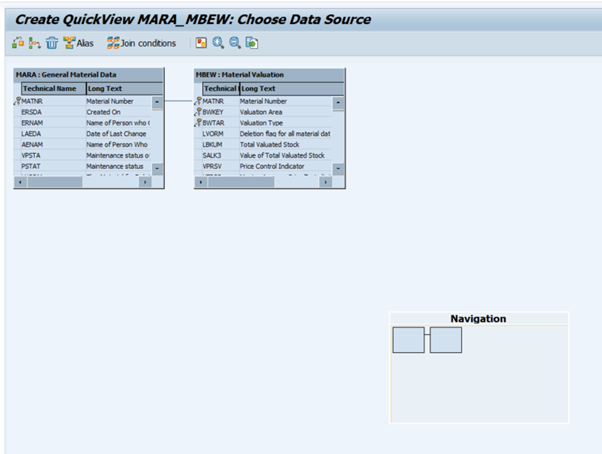Toggle the navigation pane icon
The height and width of the screenshot is (454, 602).
click(x=201, y=43)
